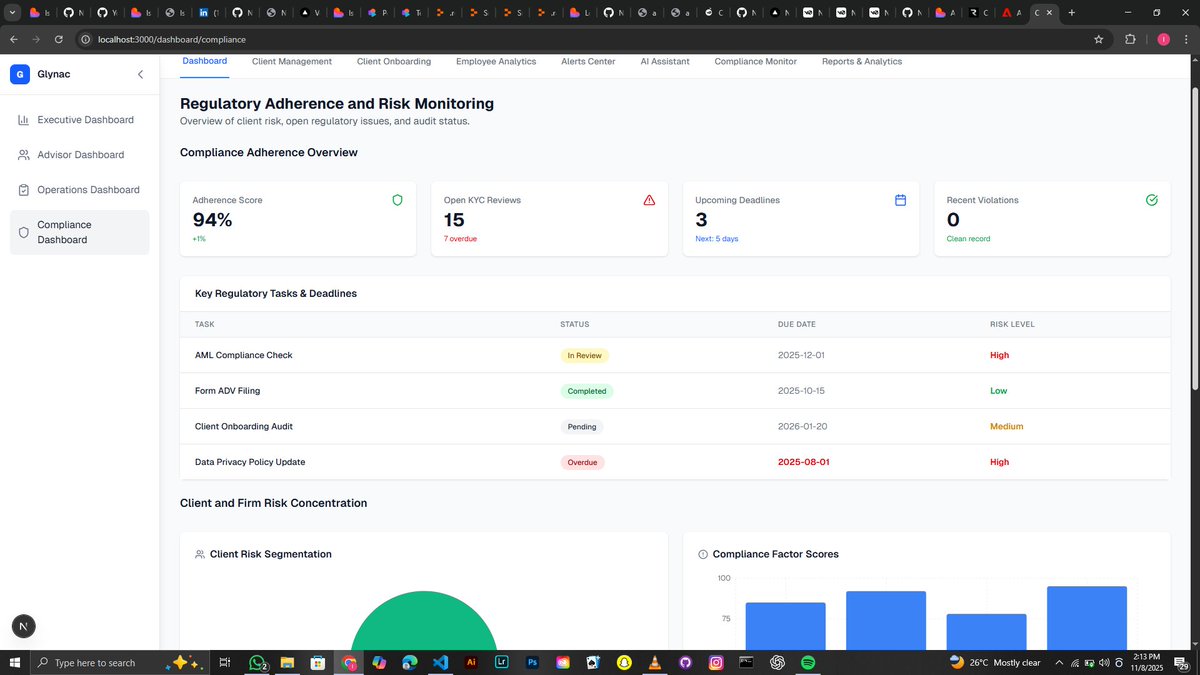Open WhatsApp from the taskbar
Viewport: 1200px width, 675px height.
(x=257, y=662)
